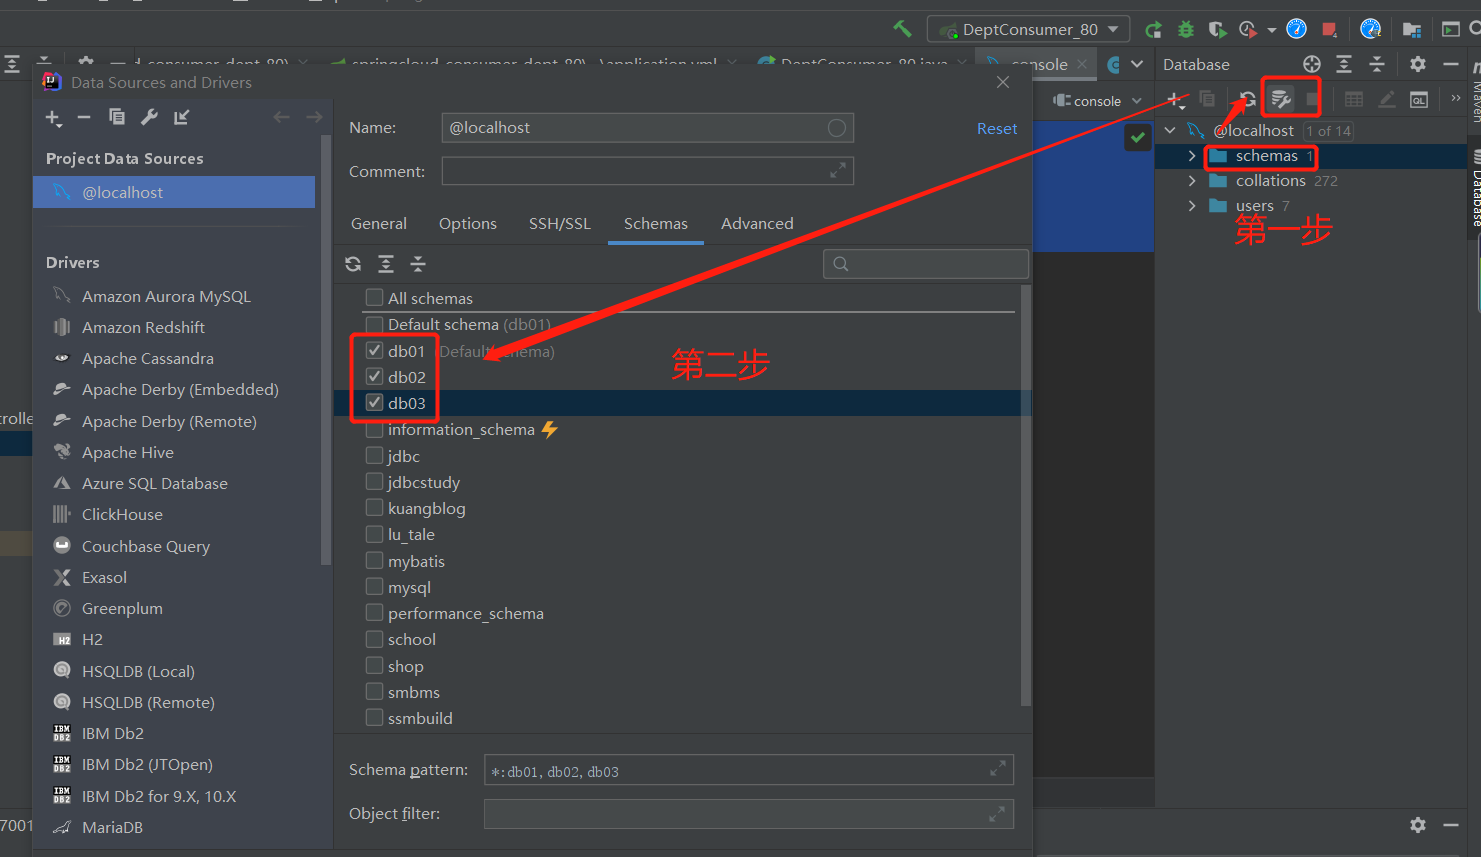Select the Apache Cassandra driver
The image size is (1481, 857).
tap(148, 358)
